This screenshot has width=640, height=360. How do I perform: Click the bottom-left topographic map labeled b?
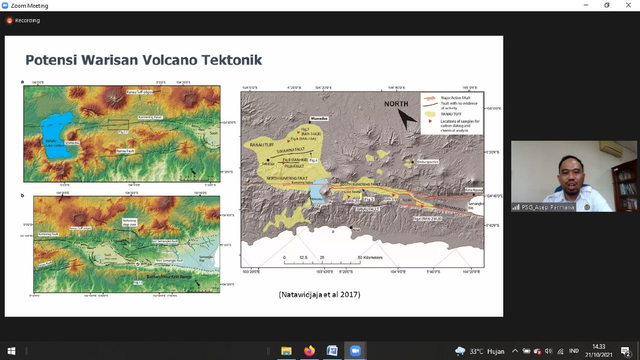pyautogui.click(x=127, y=244)
